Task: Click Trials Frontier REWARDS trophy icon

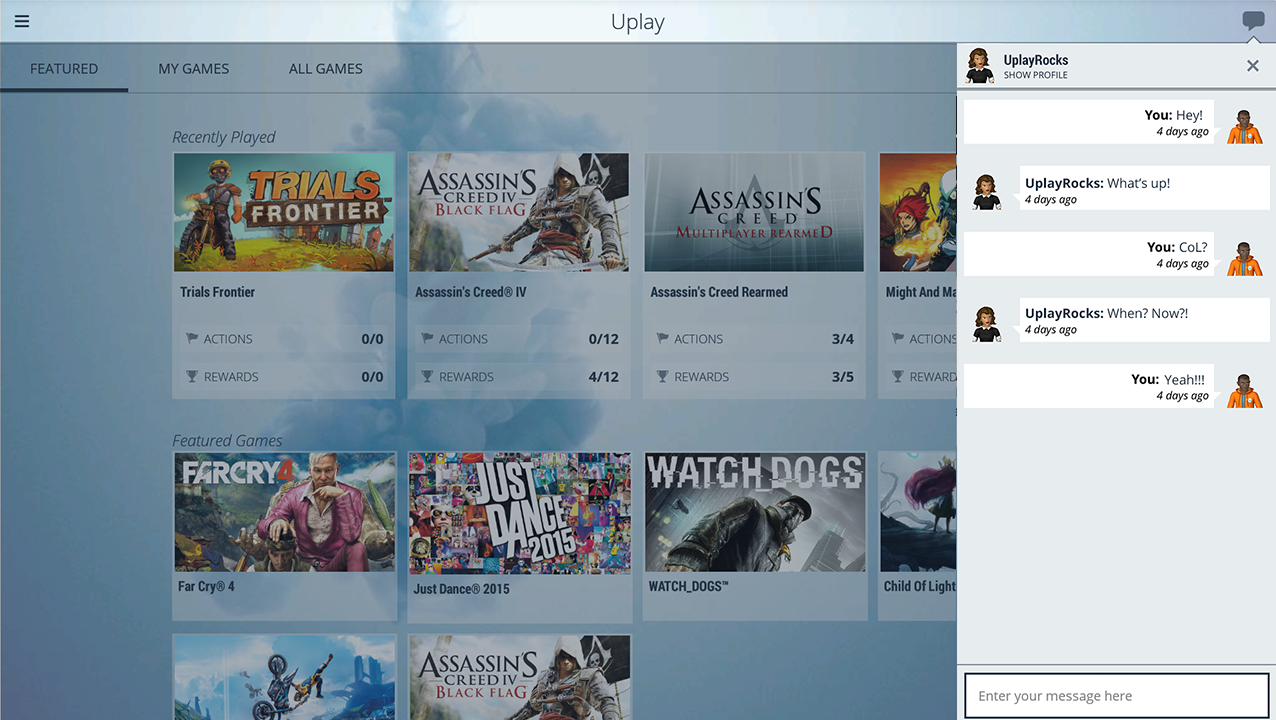Action: point(192,377)
